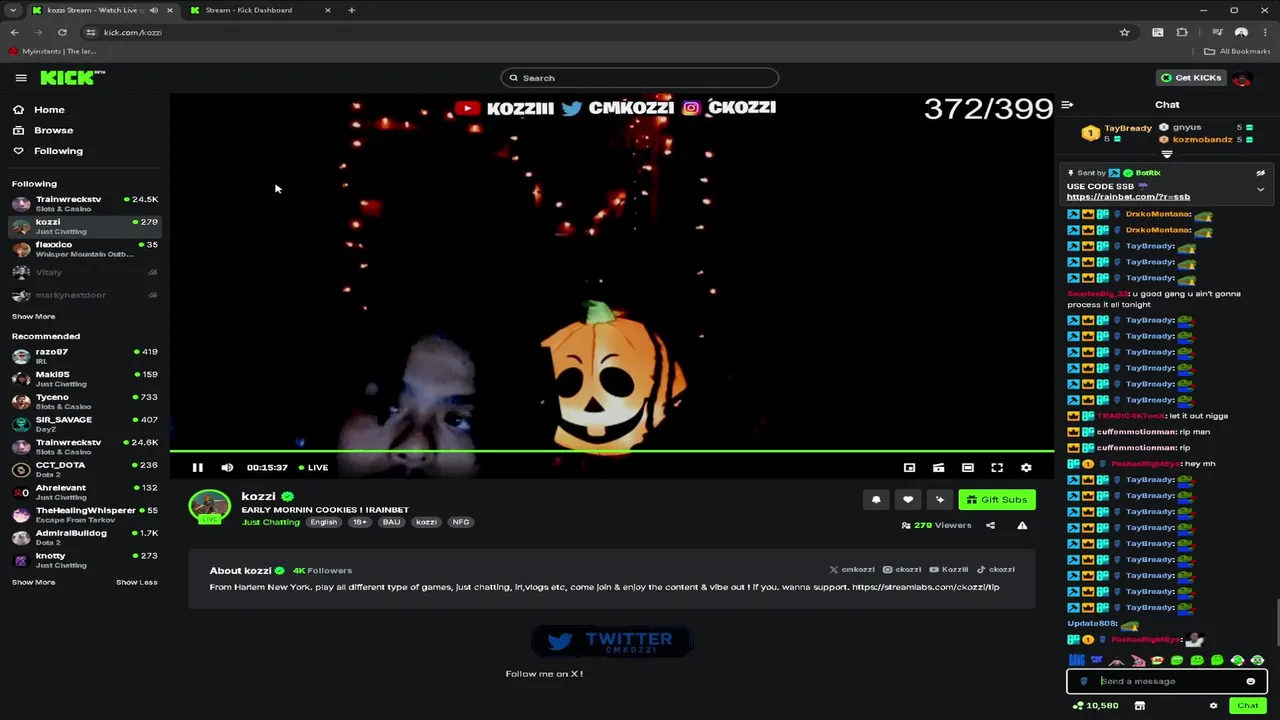Toggle picture-in-picture mode on player
This screenshot has height=720, width=1280.
coord(909,467)
